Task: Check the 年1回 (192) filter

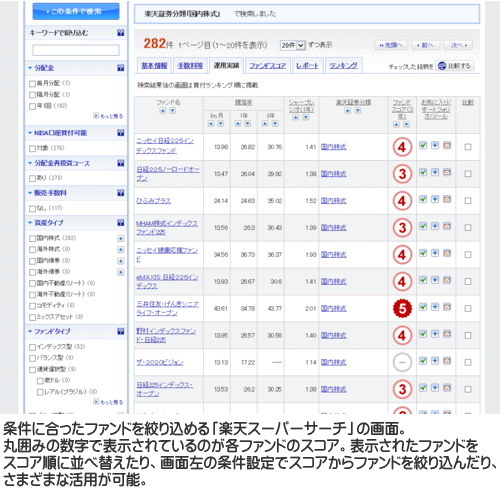Action: coord(32,106)
